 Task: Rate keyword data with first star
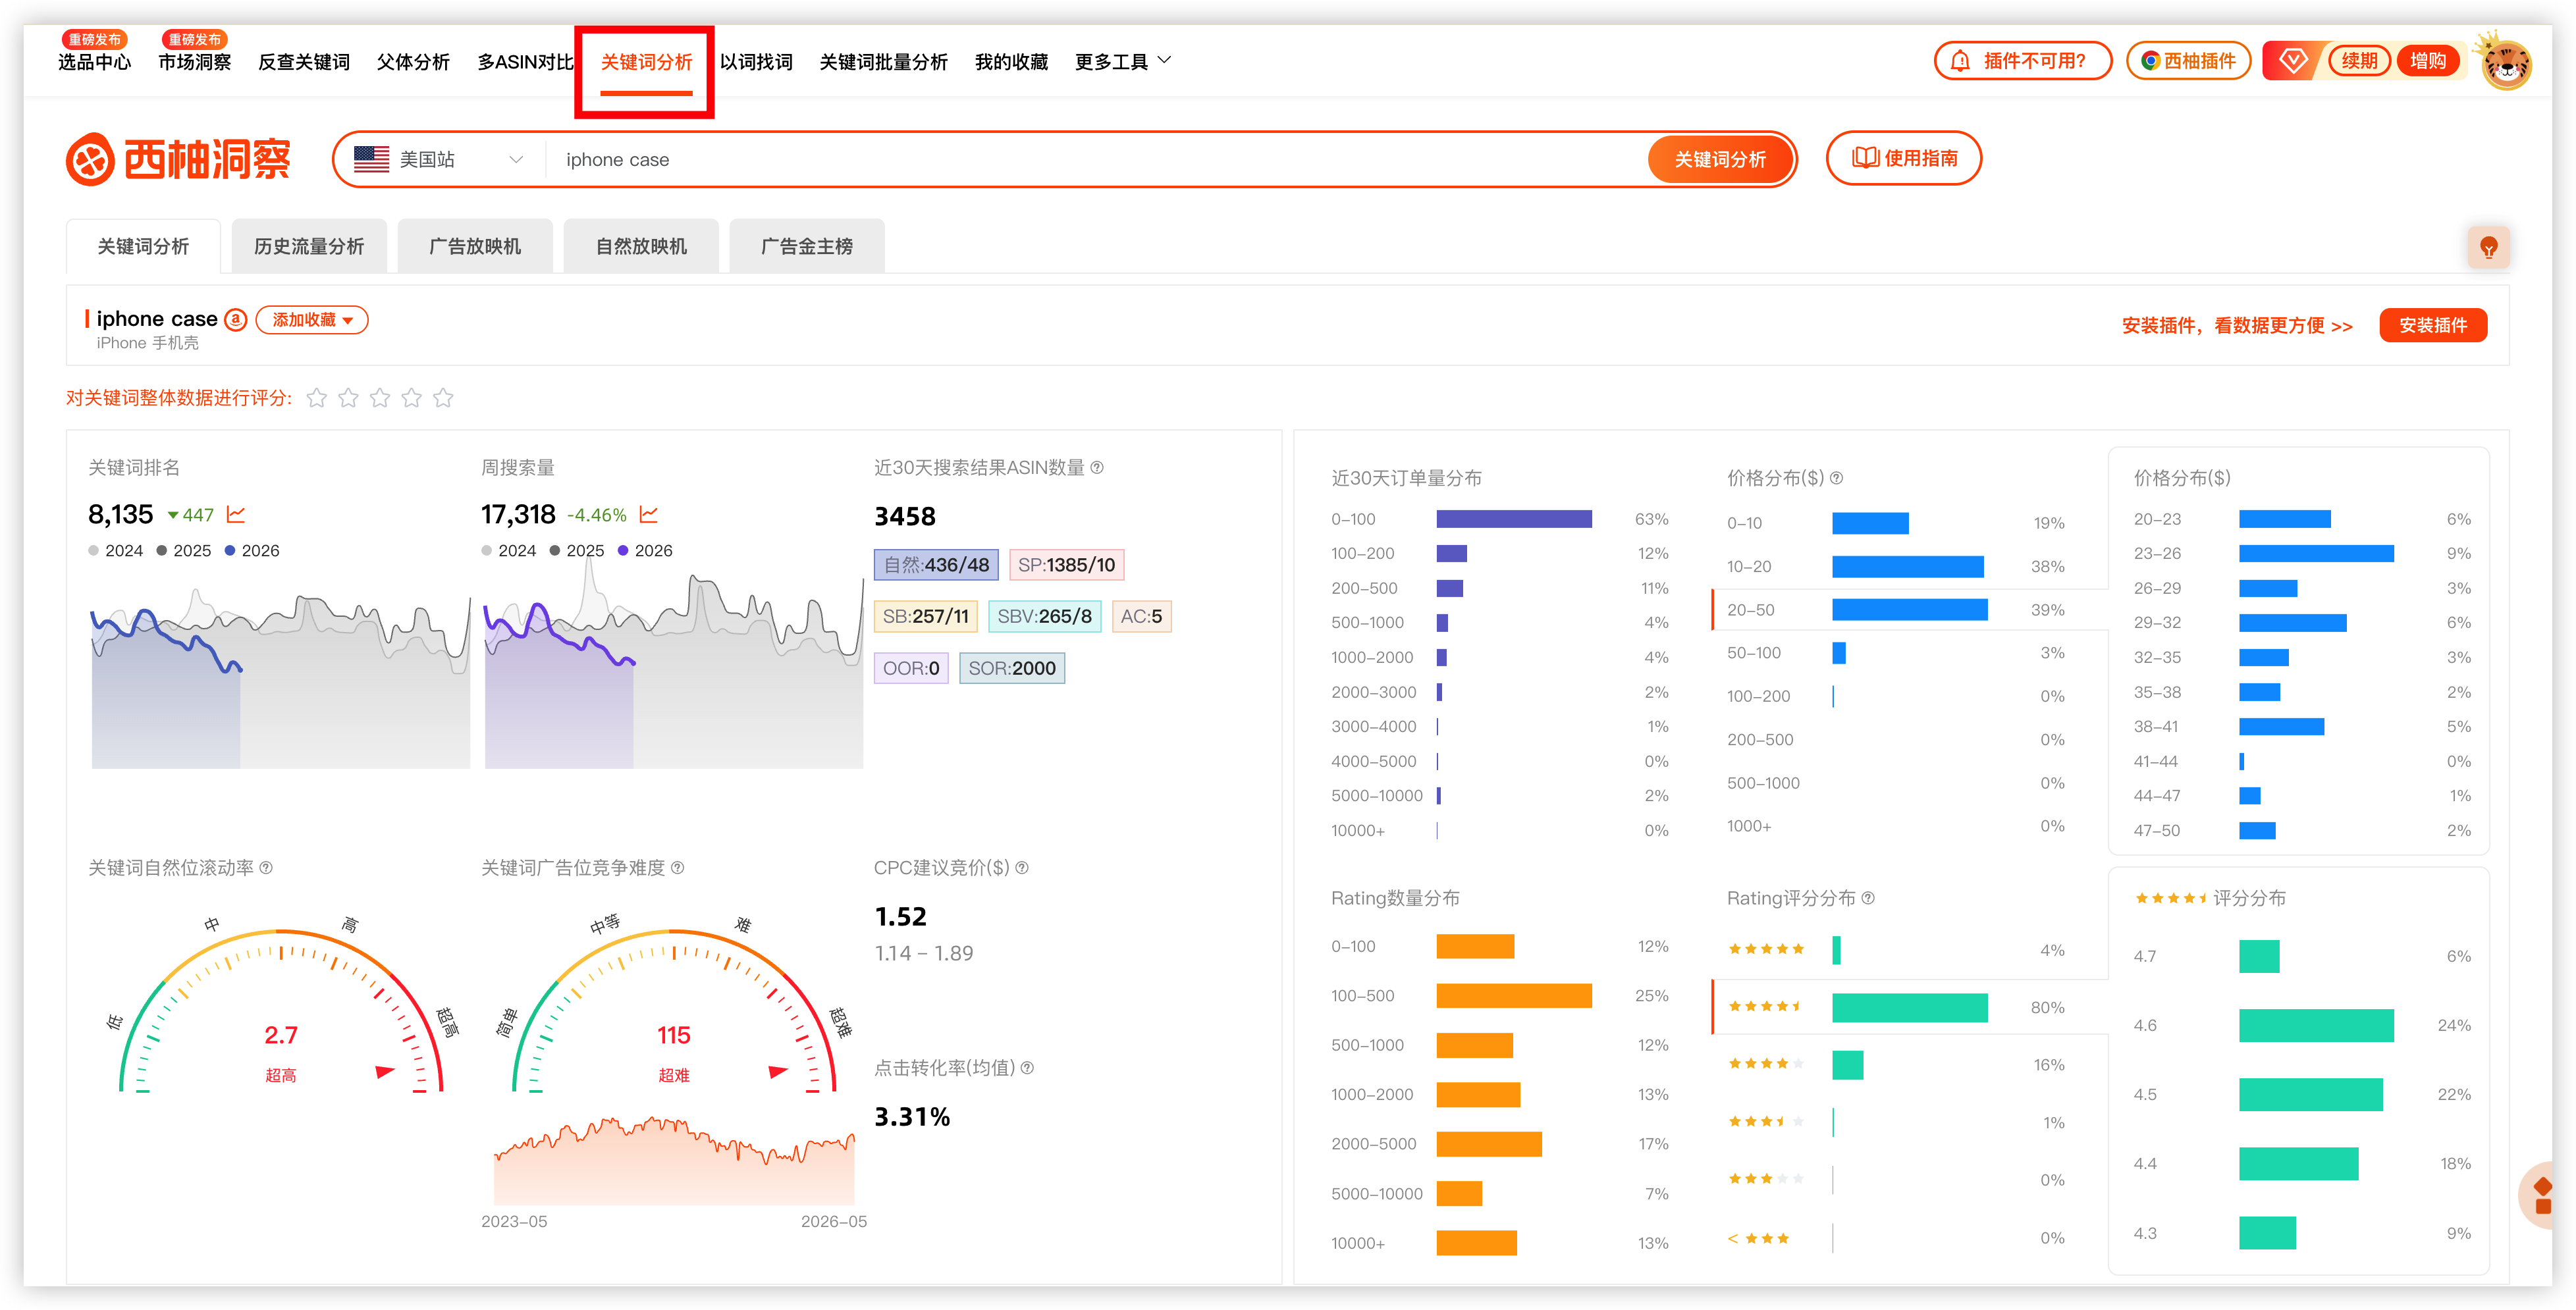(x=317, y=398)
